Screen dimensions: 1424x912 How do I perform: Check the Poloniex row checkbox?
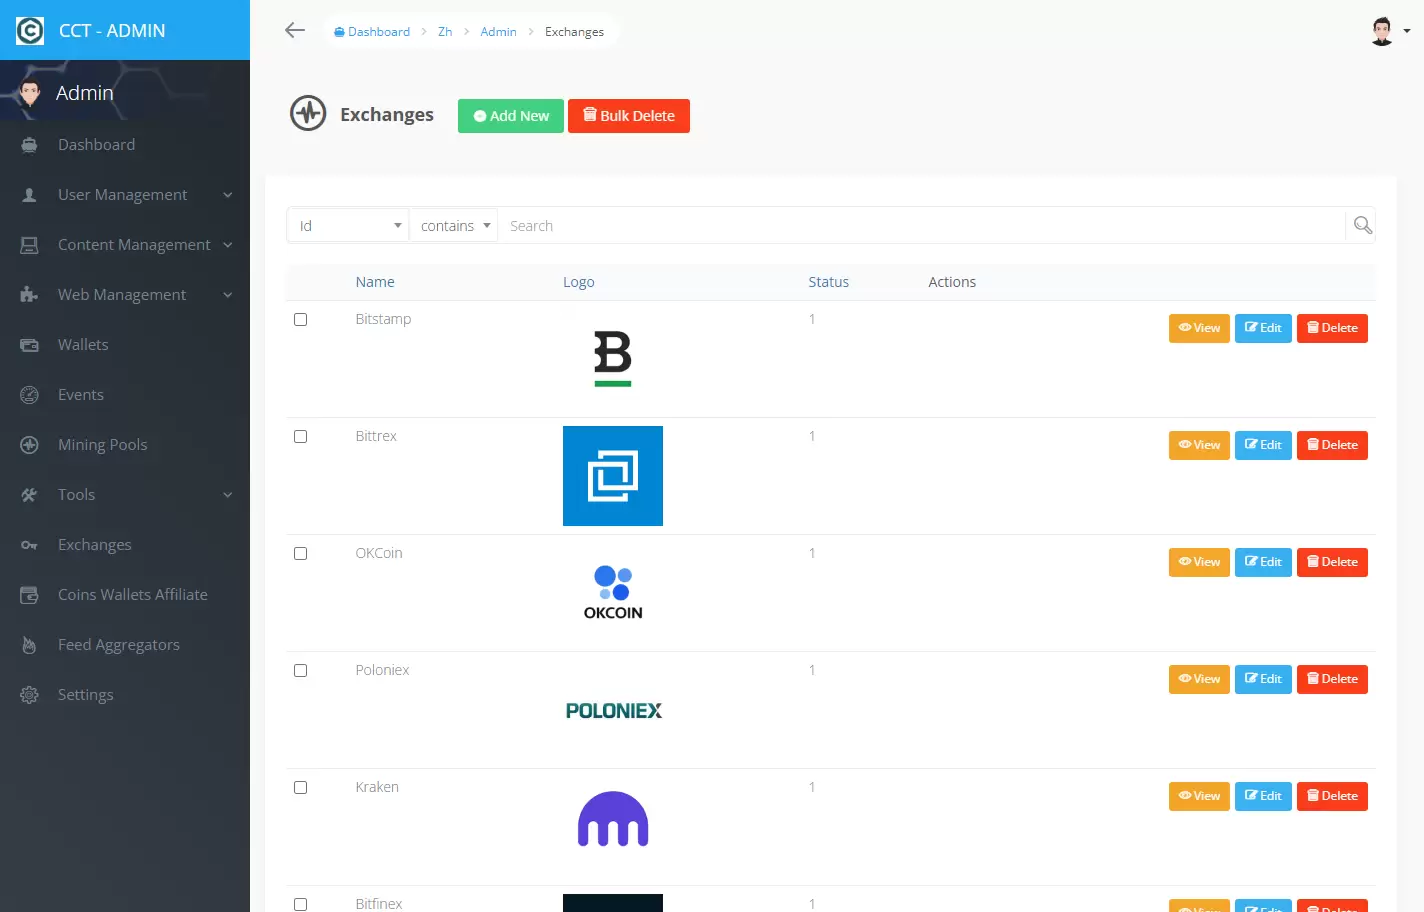300,670
